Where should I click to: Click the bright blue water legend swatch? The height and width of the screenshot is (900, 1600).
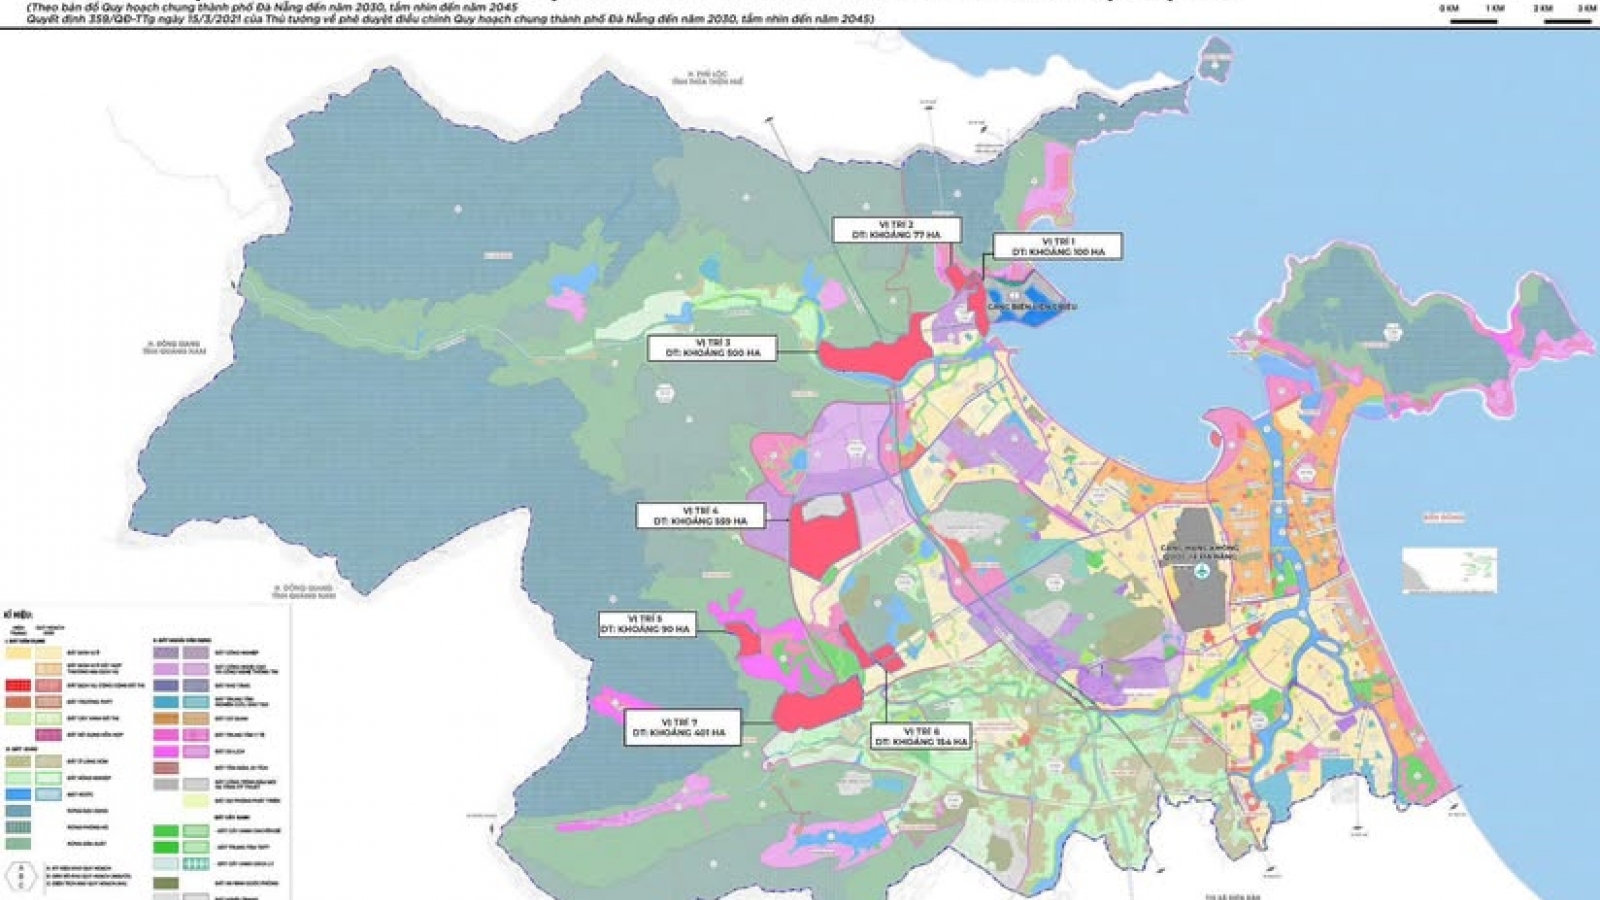(x=18, y=794)
